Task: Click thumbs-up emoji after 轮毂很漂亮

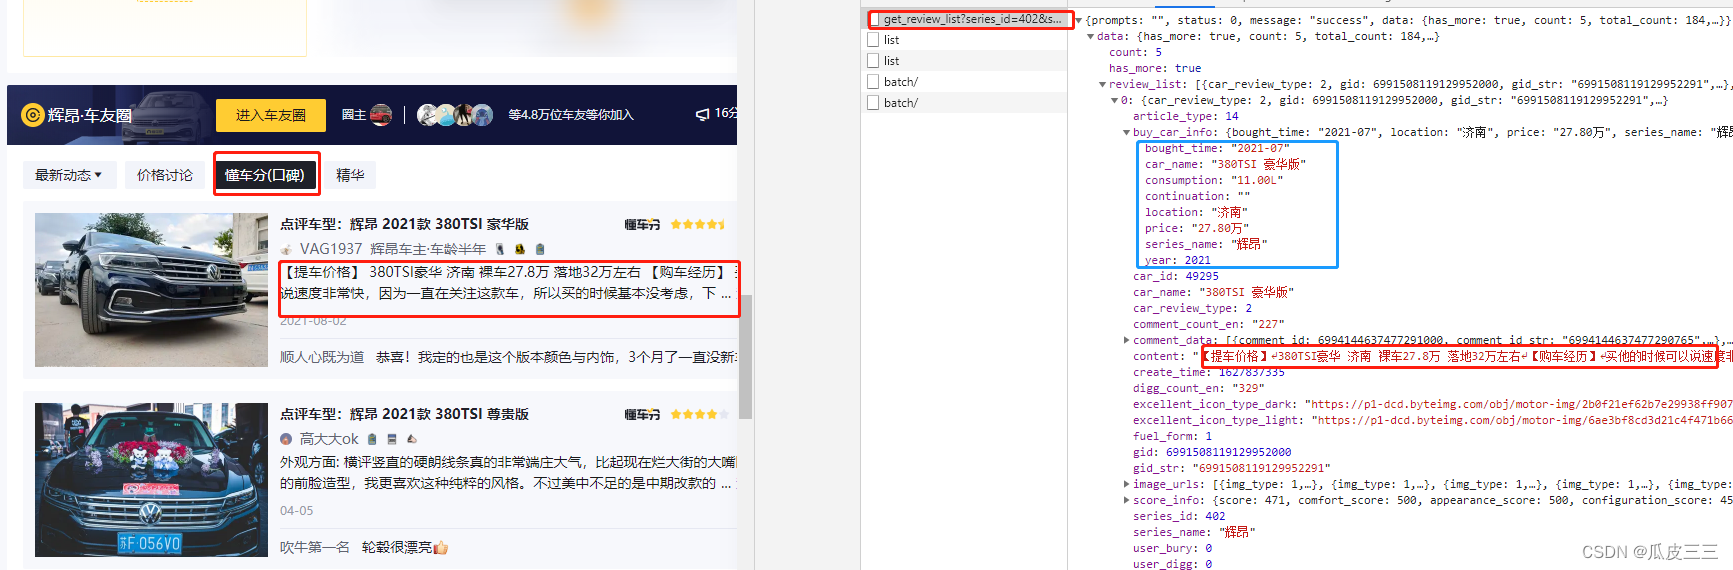Action: pos(441,547)
